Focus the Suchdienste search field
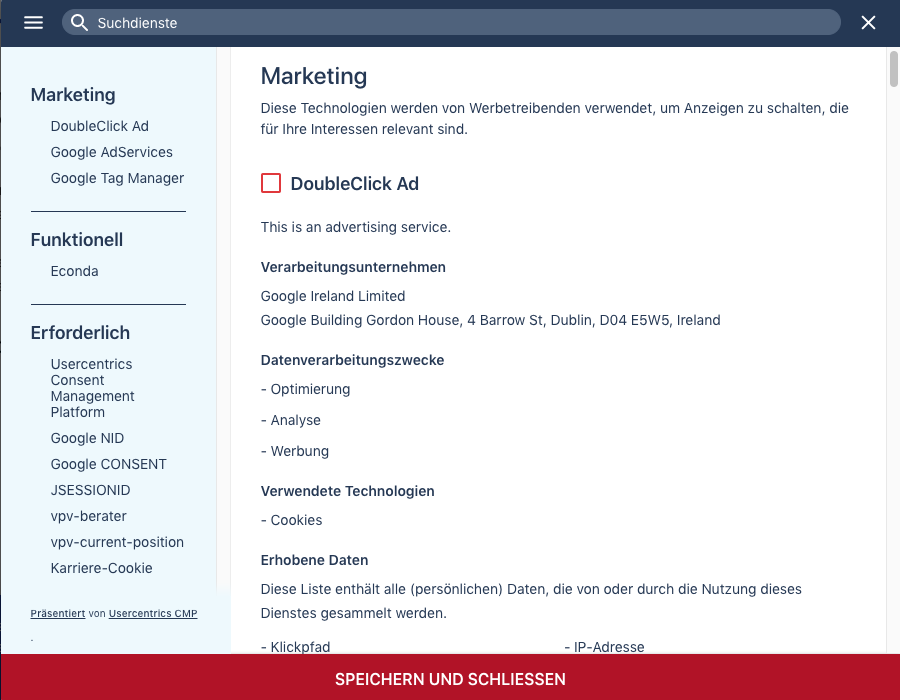This screenshot has width=900, height=700. (x=451, y=22)
